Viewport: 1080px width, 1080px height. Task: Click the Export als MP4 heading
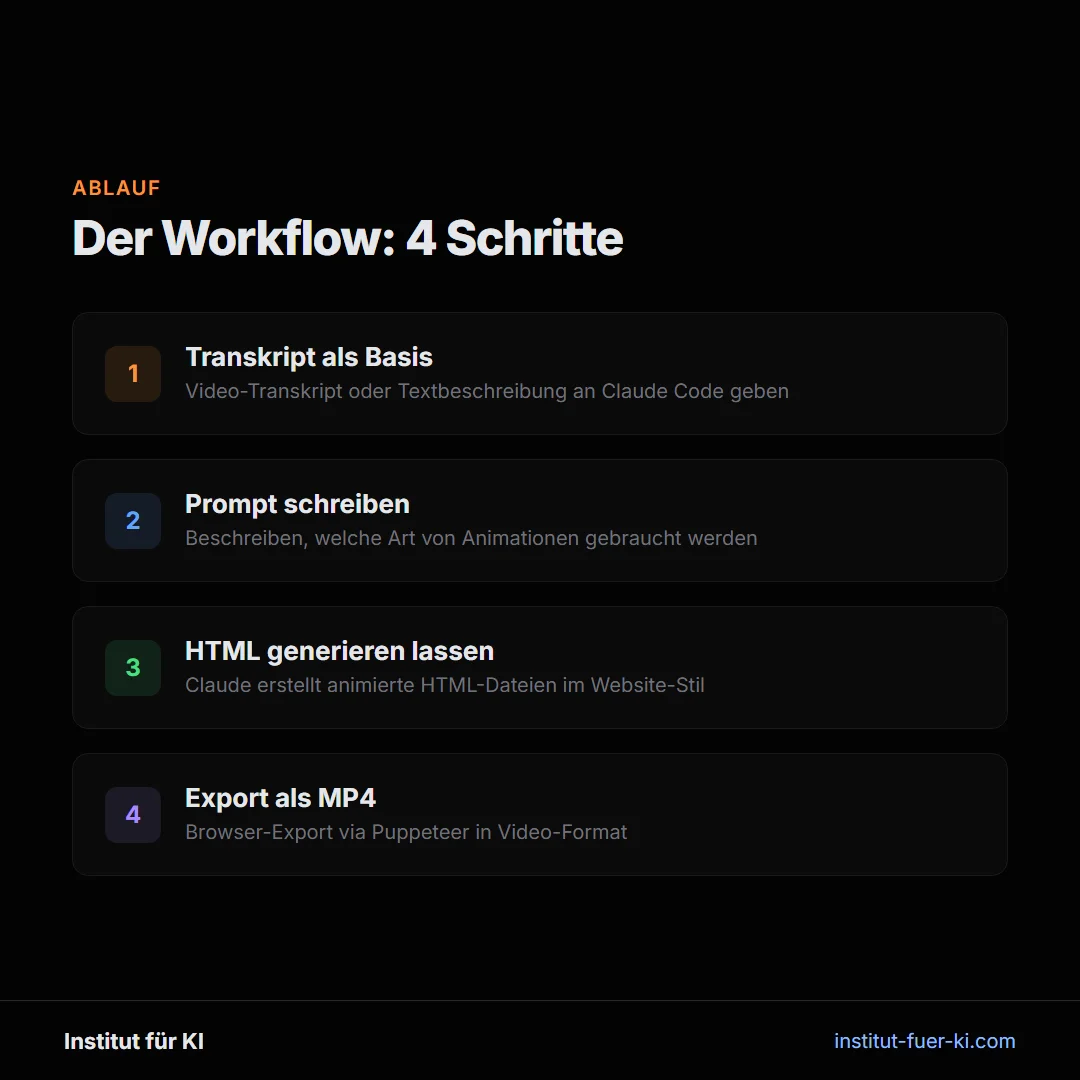tap(280, 797)
